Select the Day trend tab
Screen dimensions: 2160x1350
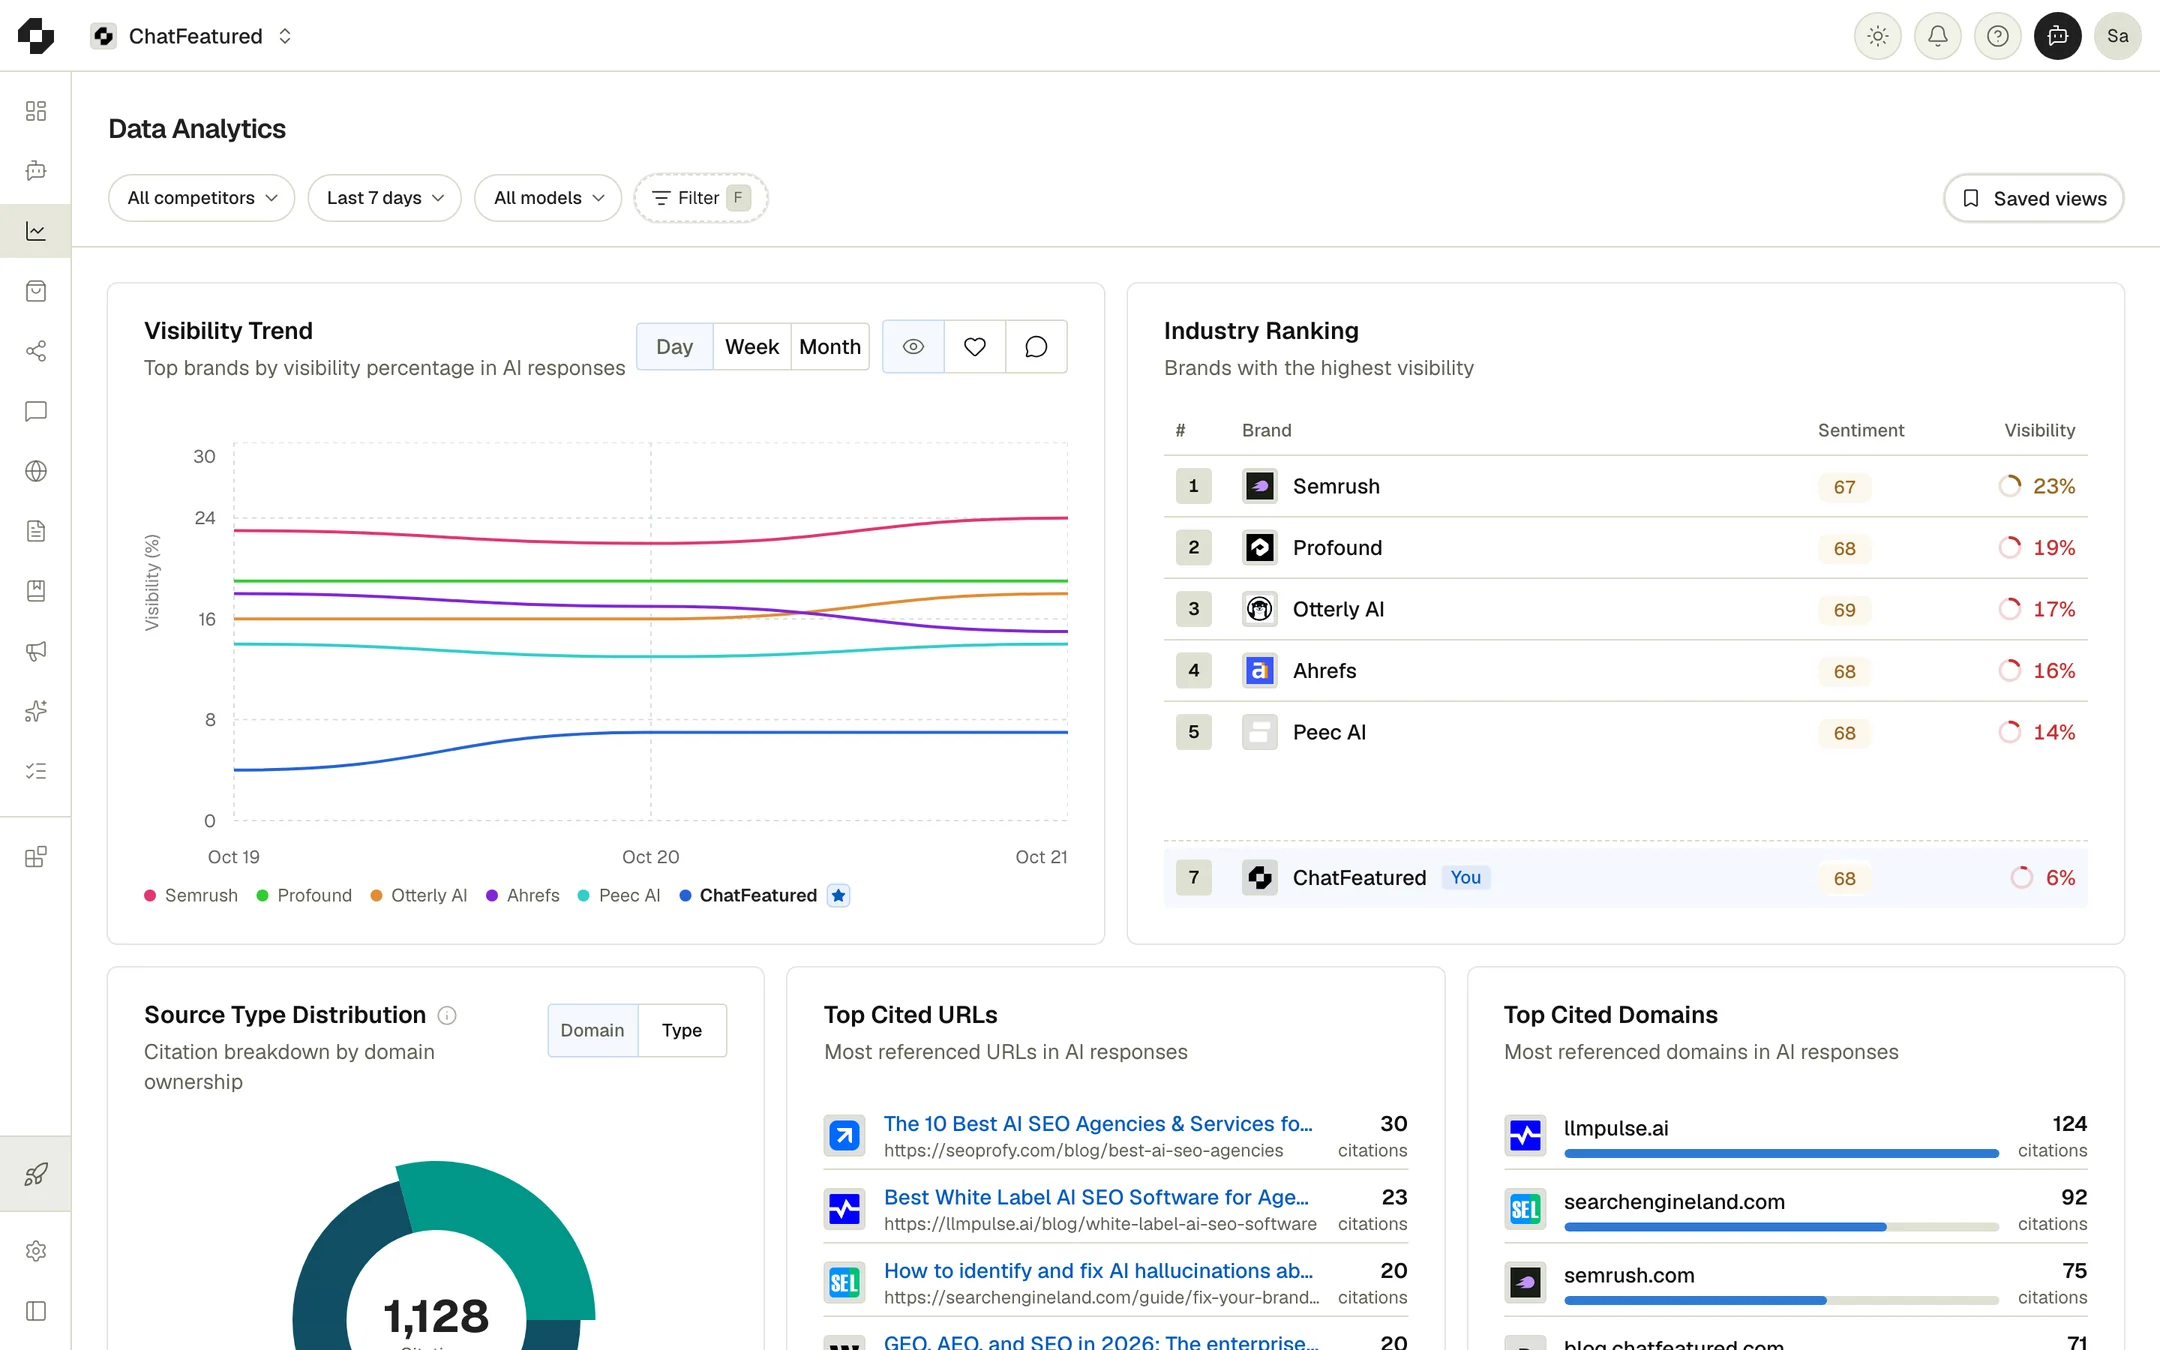click(675, 347)
